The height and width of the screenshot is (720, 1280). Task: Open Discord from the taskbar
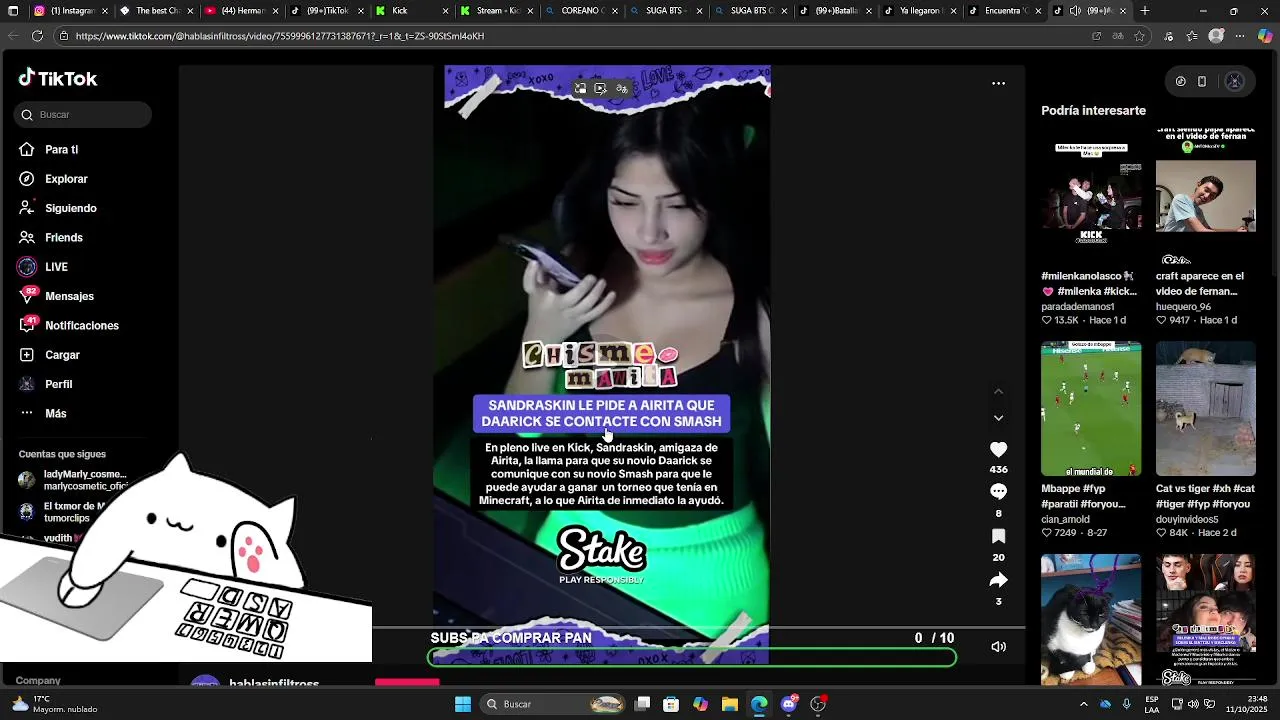pos(789,704)
